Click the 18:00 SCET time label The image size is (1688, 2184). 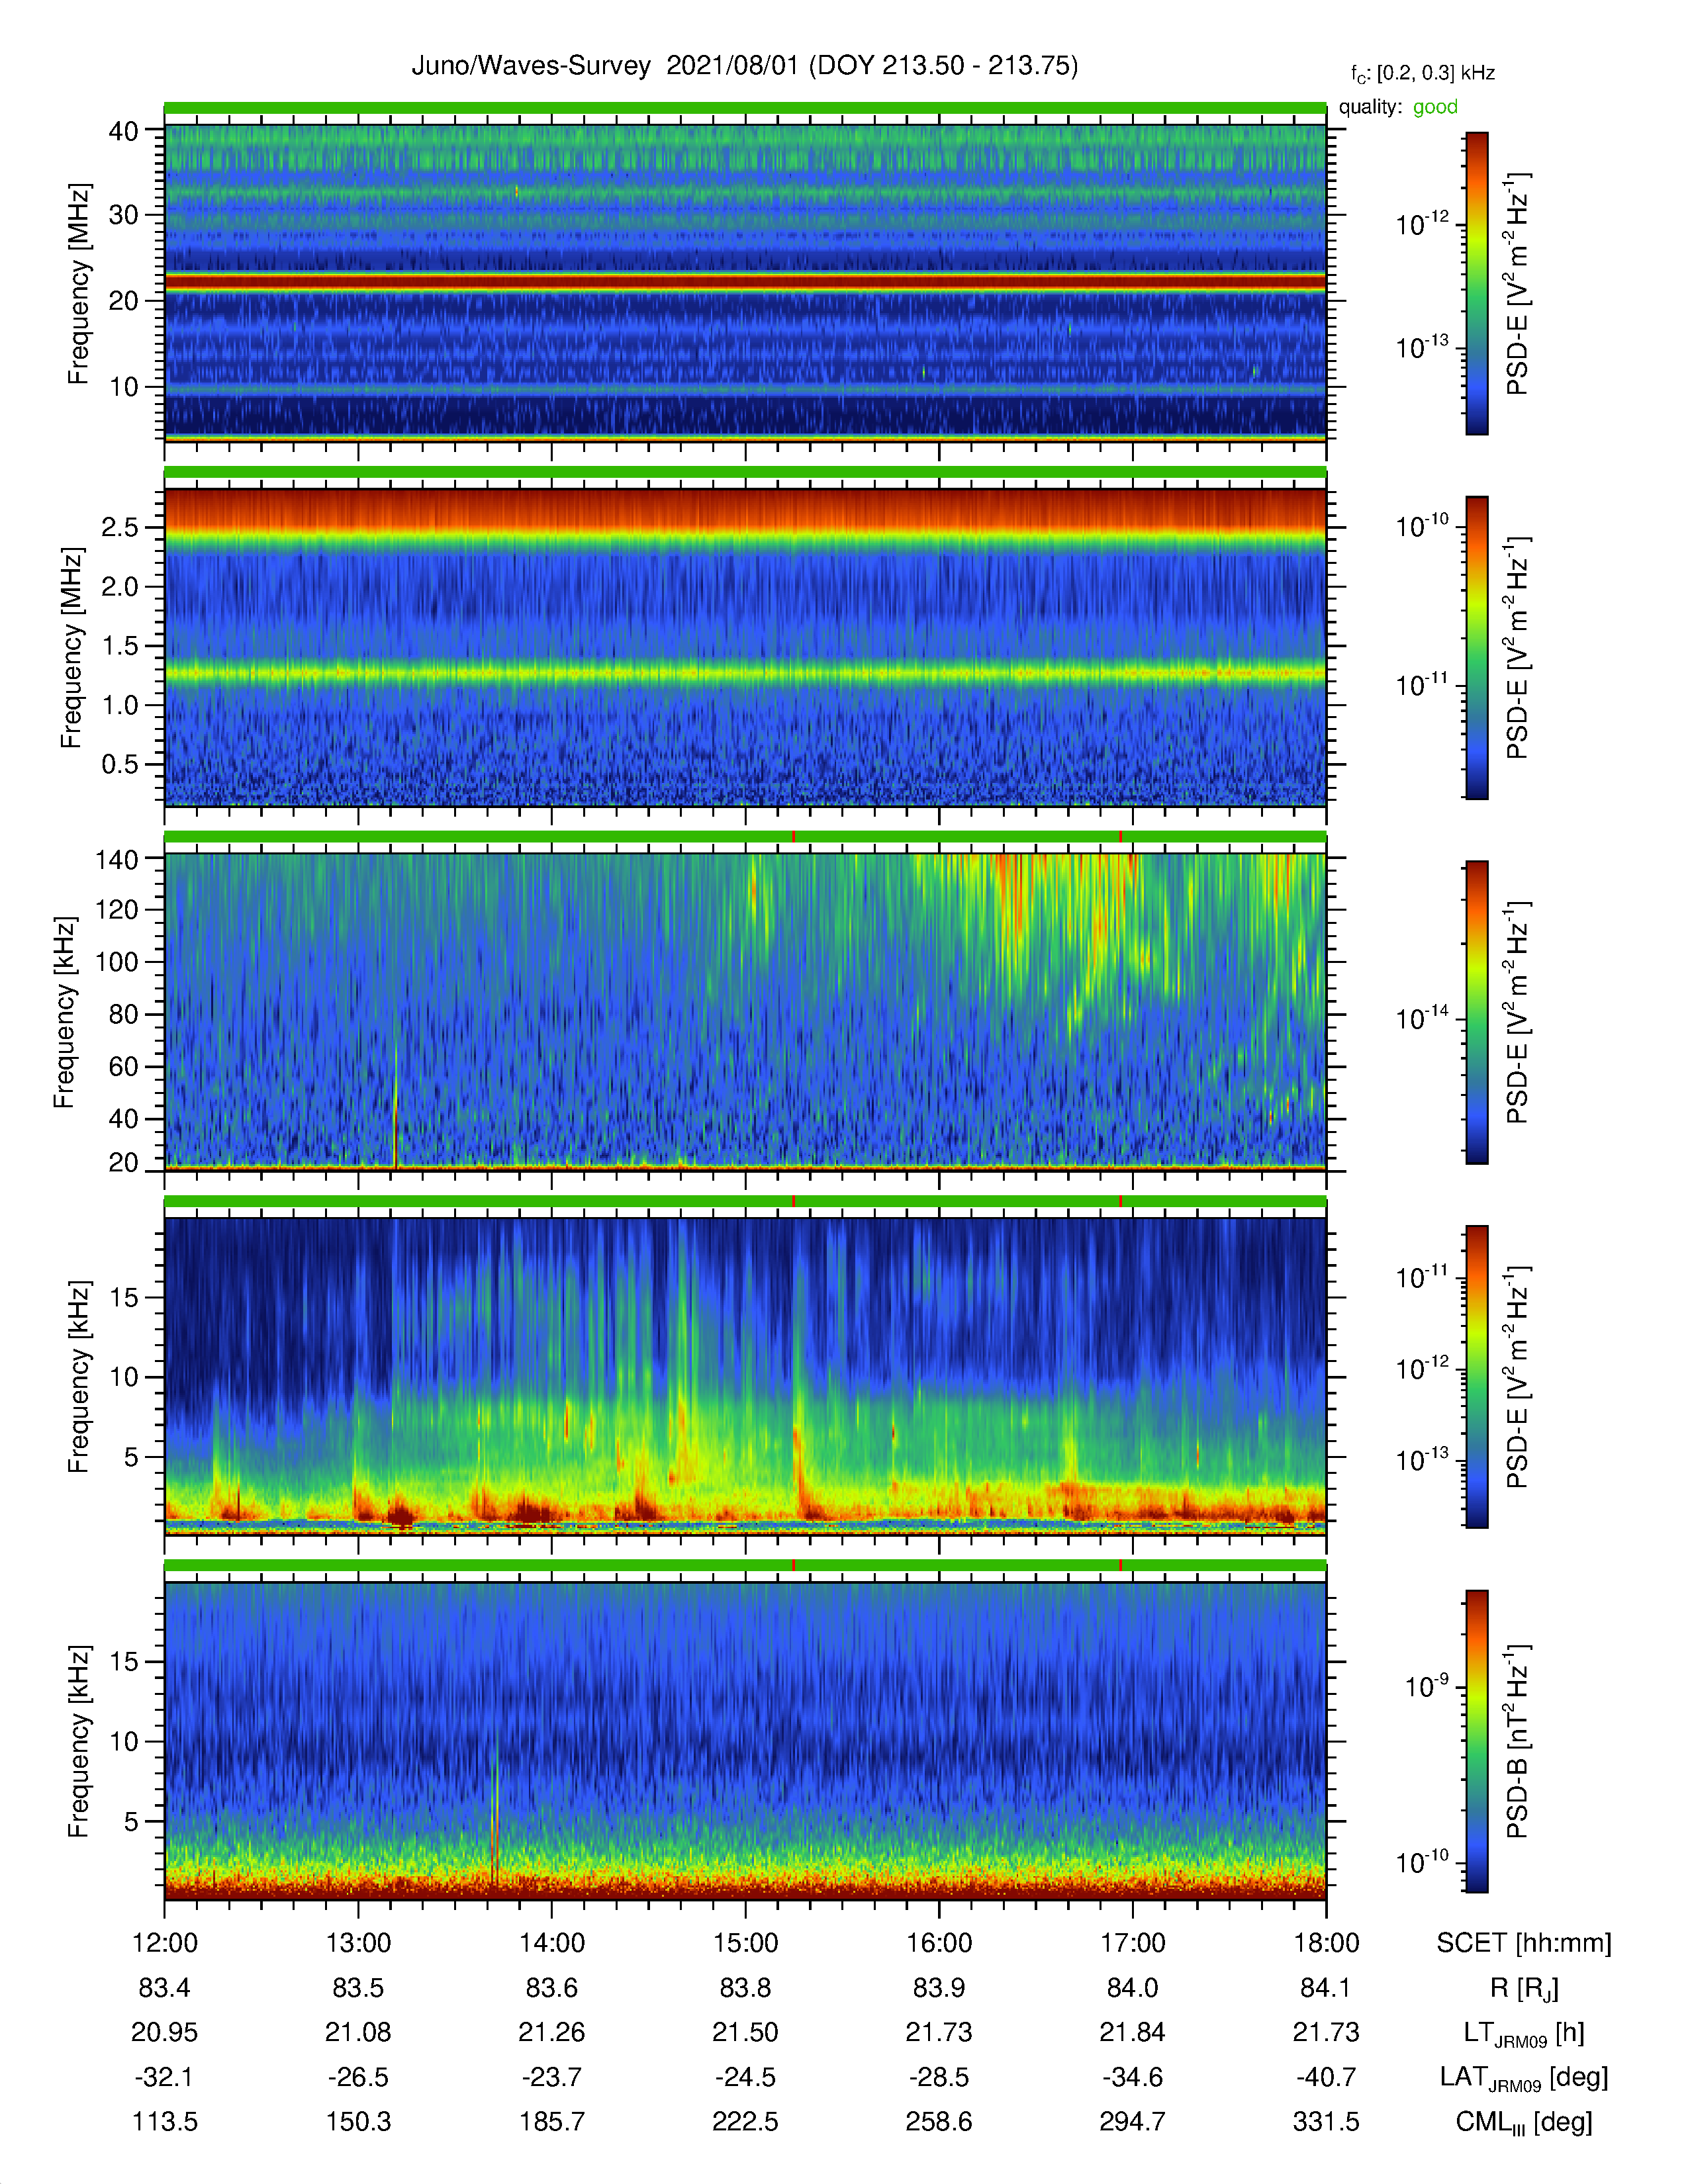click(1326, 1943)
